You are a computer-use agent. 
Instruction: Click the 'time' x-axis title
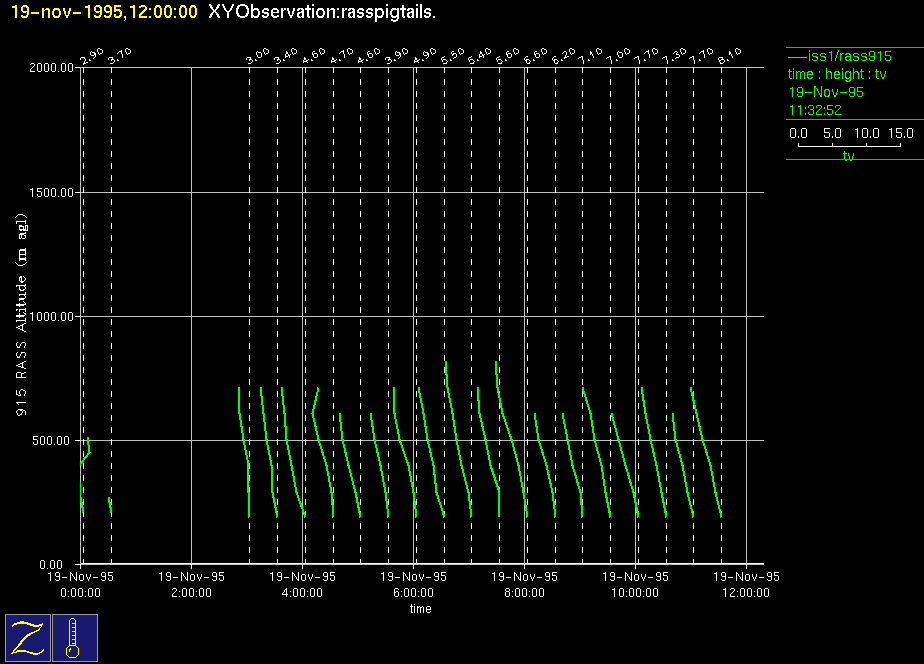coord(420,609)
